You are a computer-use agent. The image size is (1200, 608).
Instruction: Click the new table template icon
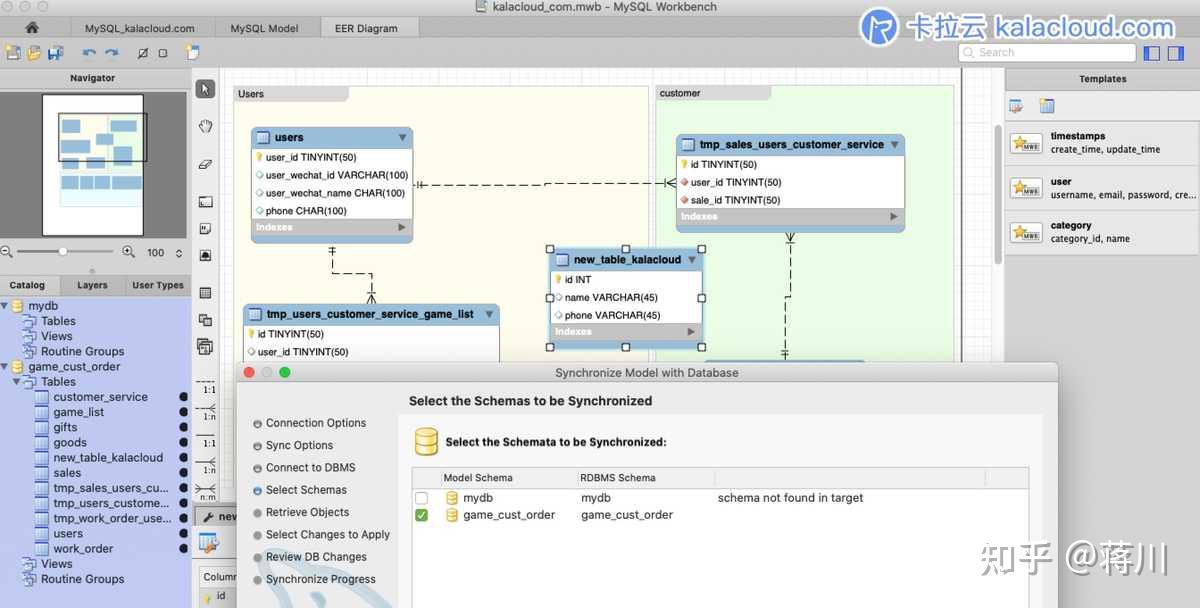click(x=1046, y=106)
